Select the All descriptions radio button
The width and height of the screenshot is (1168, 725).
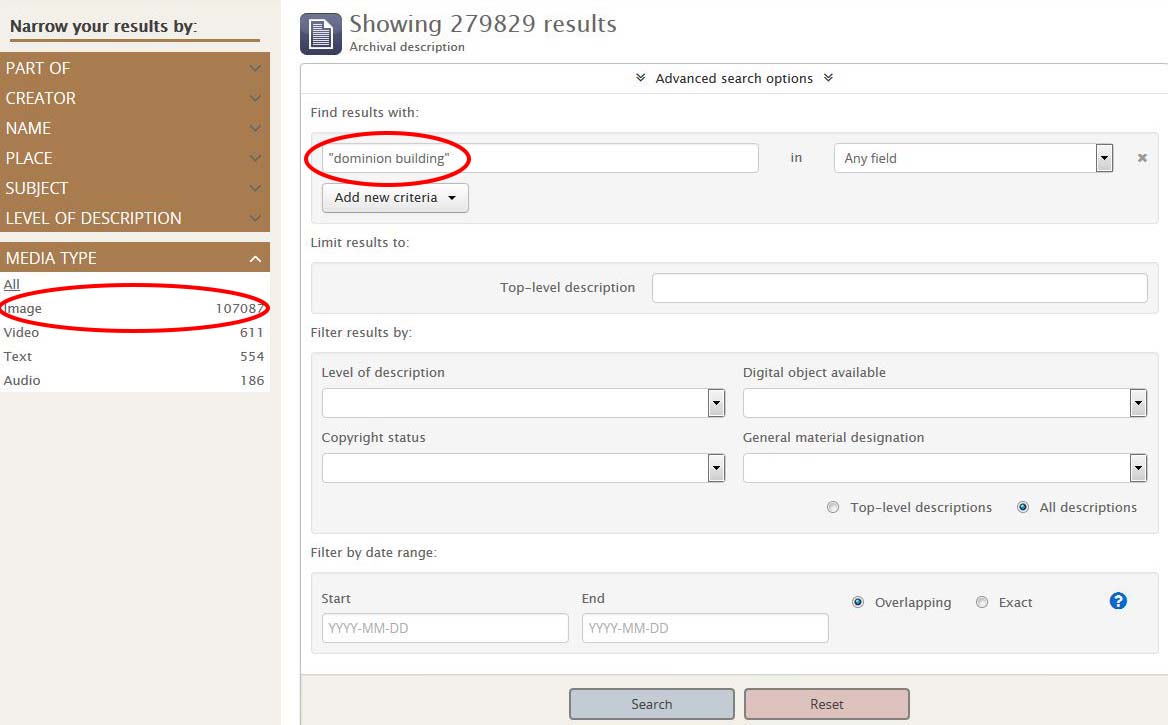coord(1023,507)
